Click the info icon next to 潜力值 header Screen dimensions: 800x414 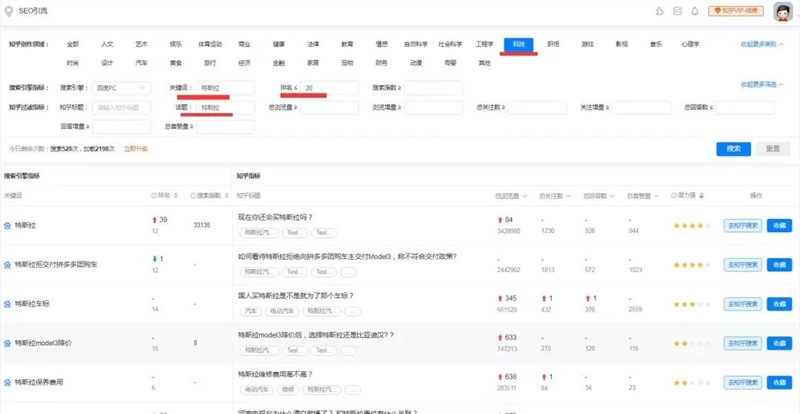pos(676,195)
